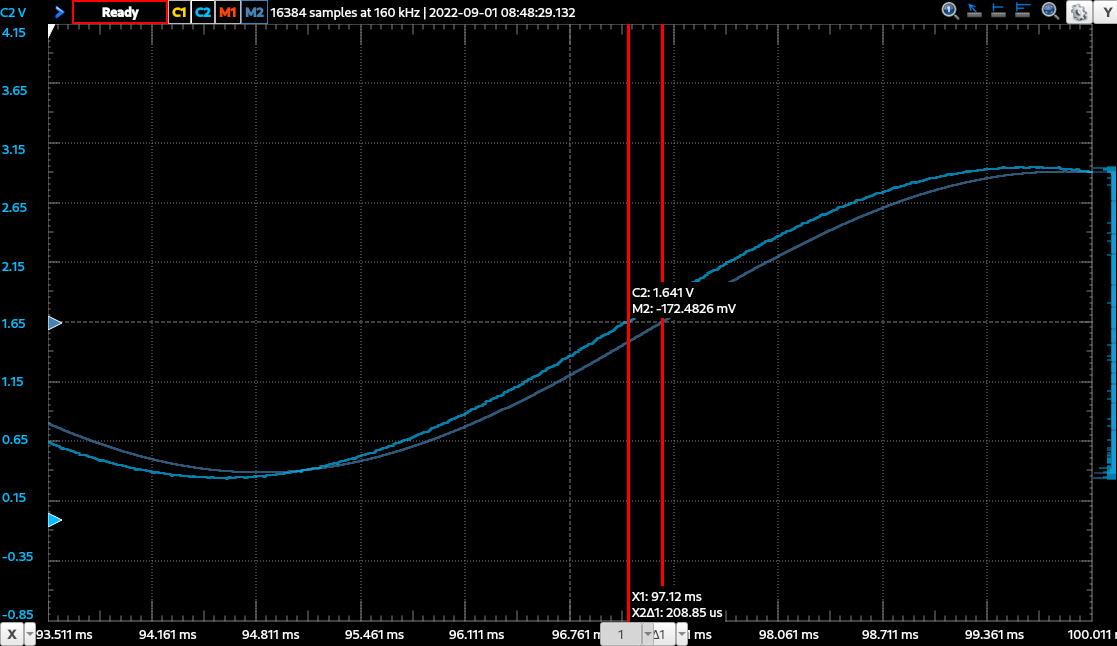
Task: Click the zoom 1:1 magnifier icon
Action: click(x=950, y=11)
